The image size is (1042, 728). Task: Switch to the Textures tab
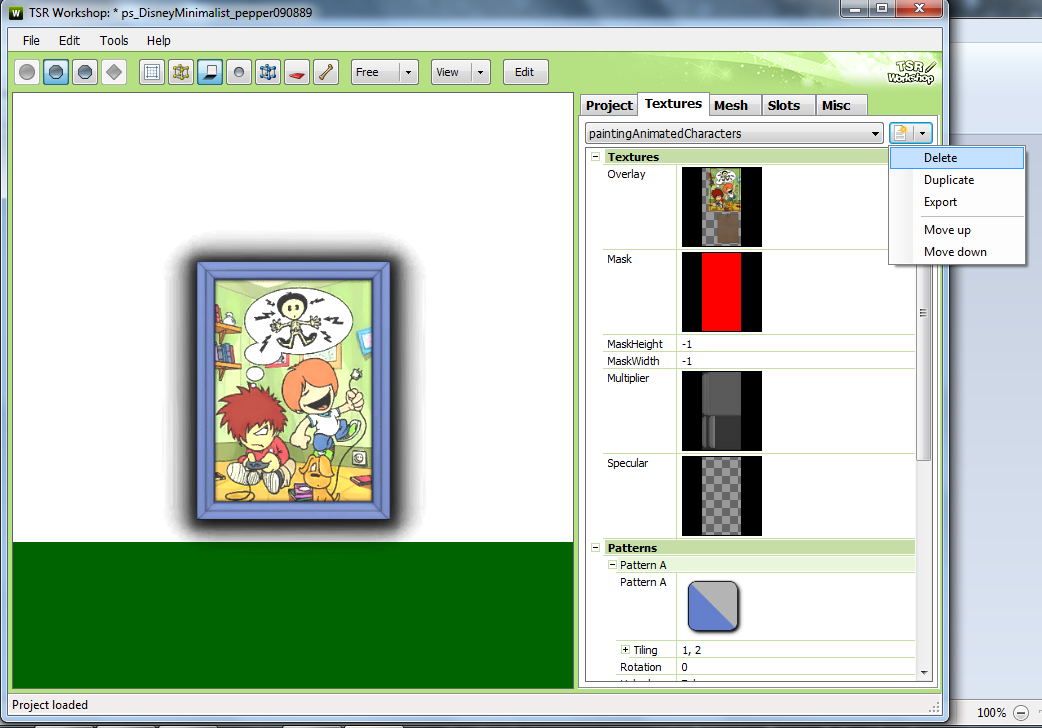click(x=673, y=104)
